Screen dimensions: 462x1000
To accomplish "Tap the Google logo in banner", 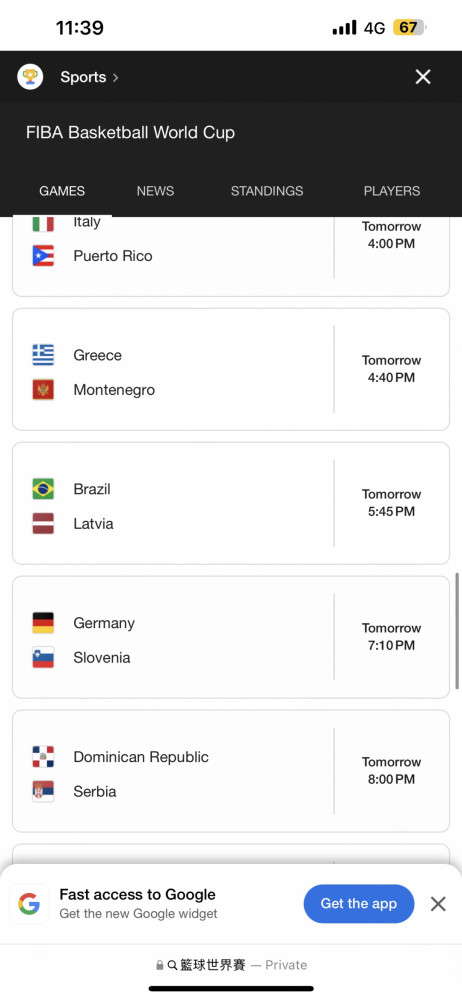I will (29, 904).
